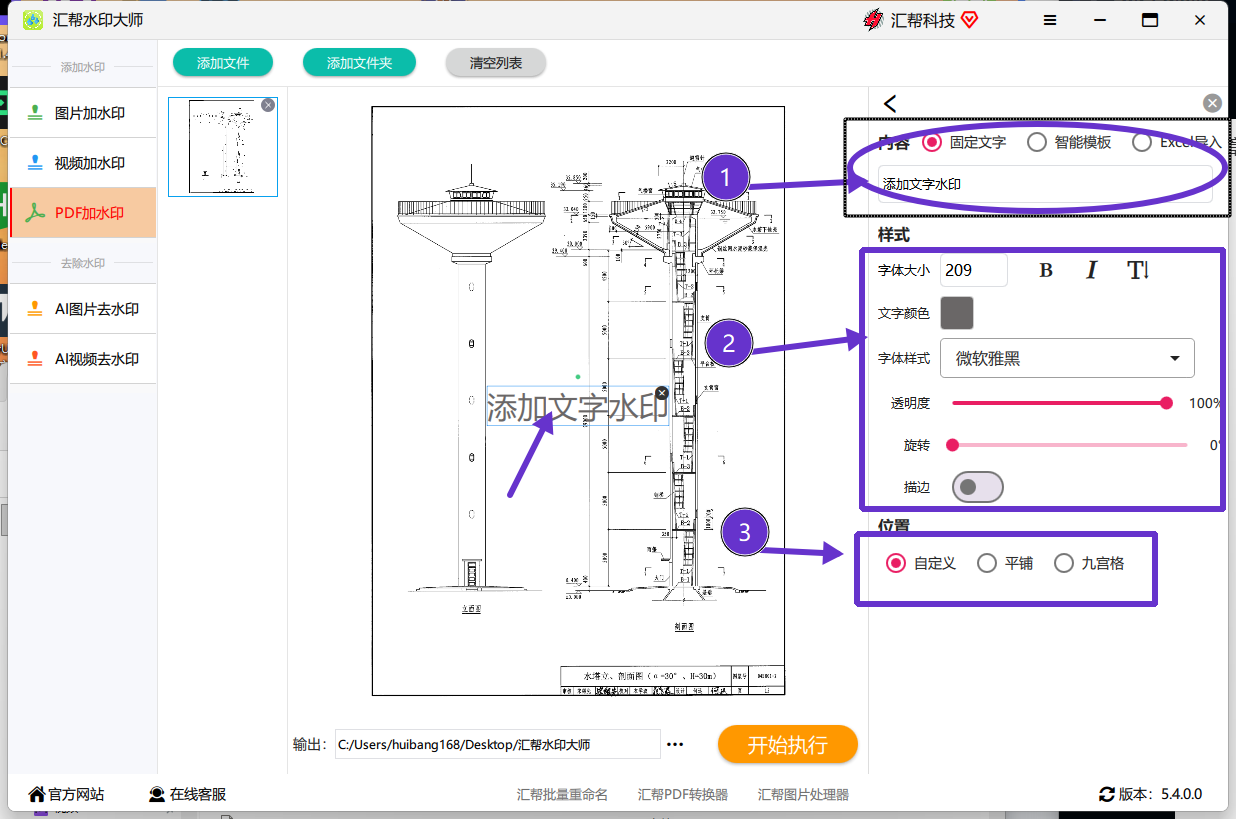Click the PDF加水印 sidebar icon
The width and height of the screenshot is (1236, 819).
[x=35, y=213]
